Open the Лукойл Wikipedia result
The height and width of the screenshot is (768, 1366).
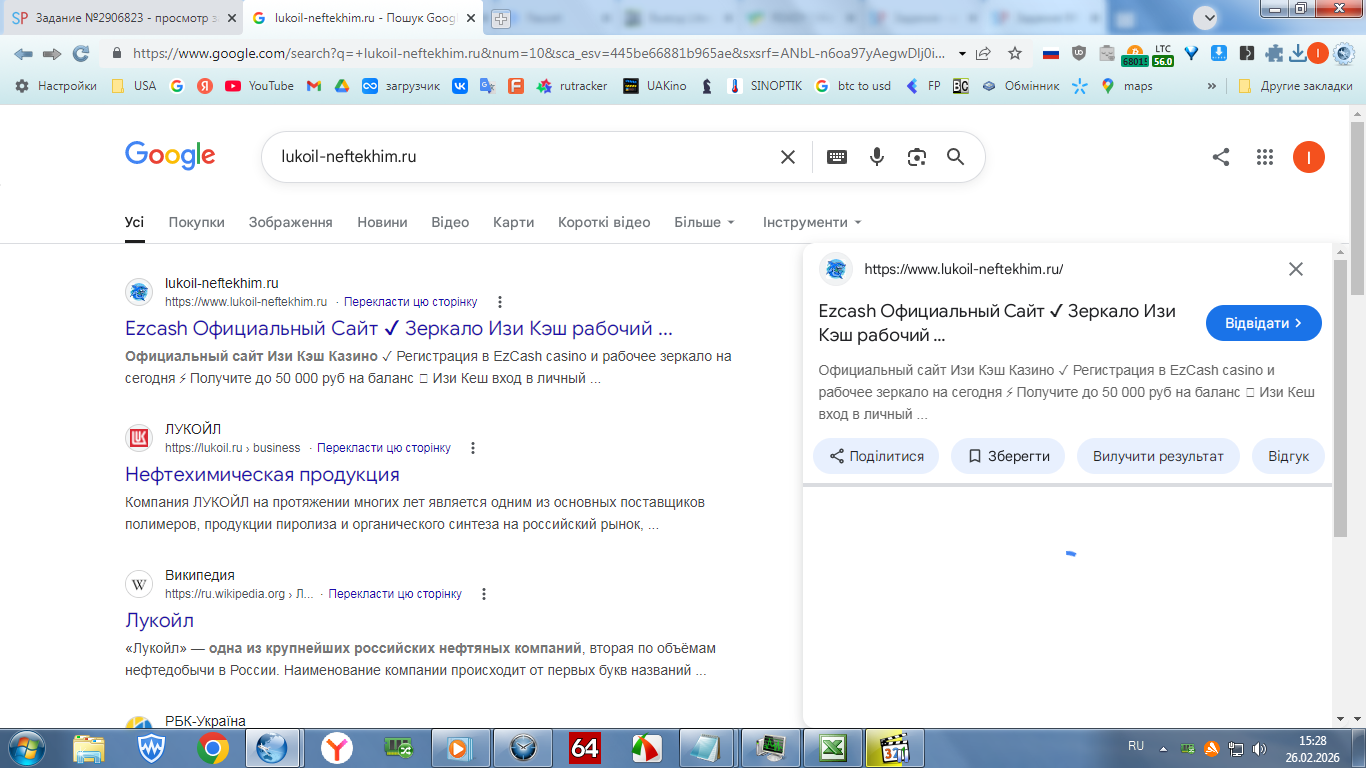159,620
